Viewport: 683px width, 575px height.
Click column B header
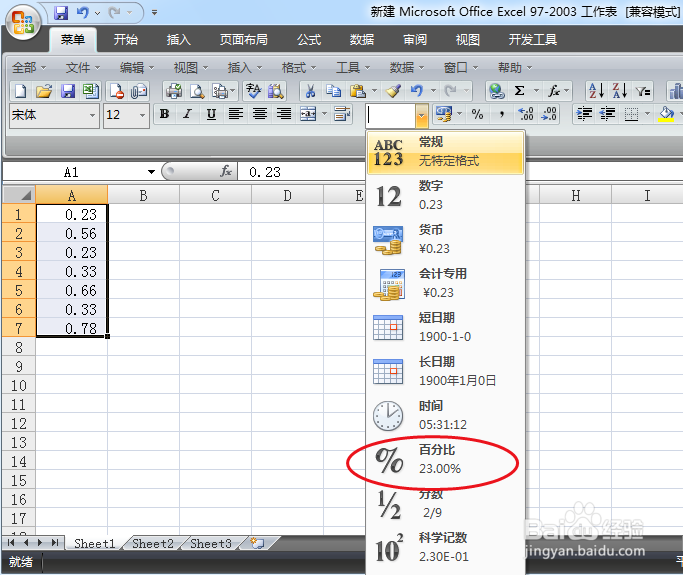(x=143, y=196)
